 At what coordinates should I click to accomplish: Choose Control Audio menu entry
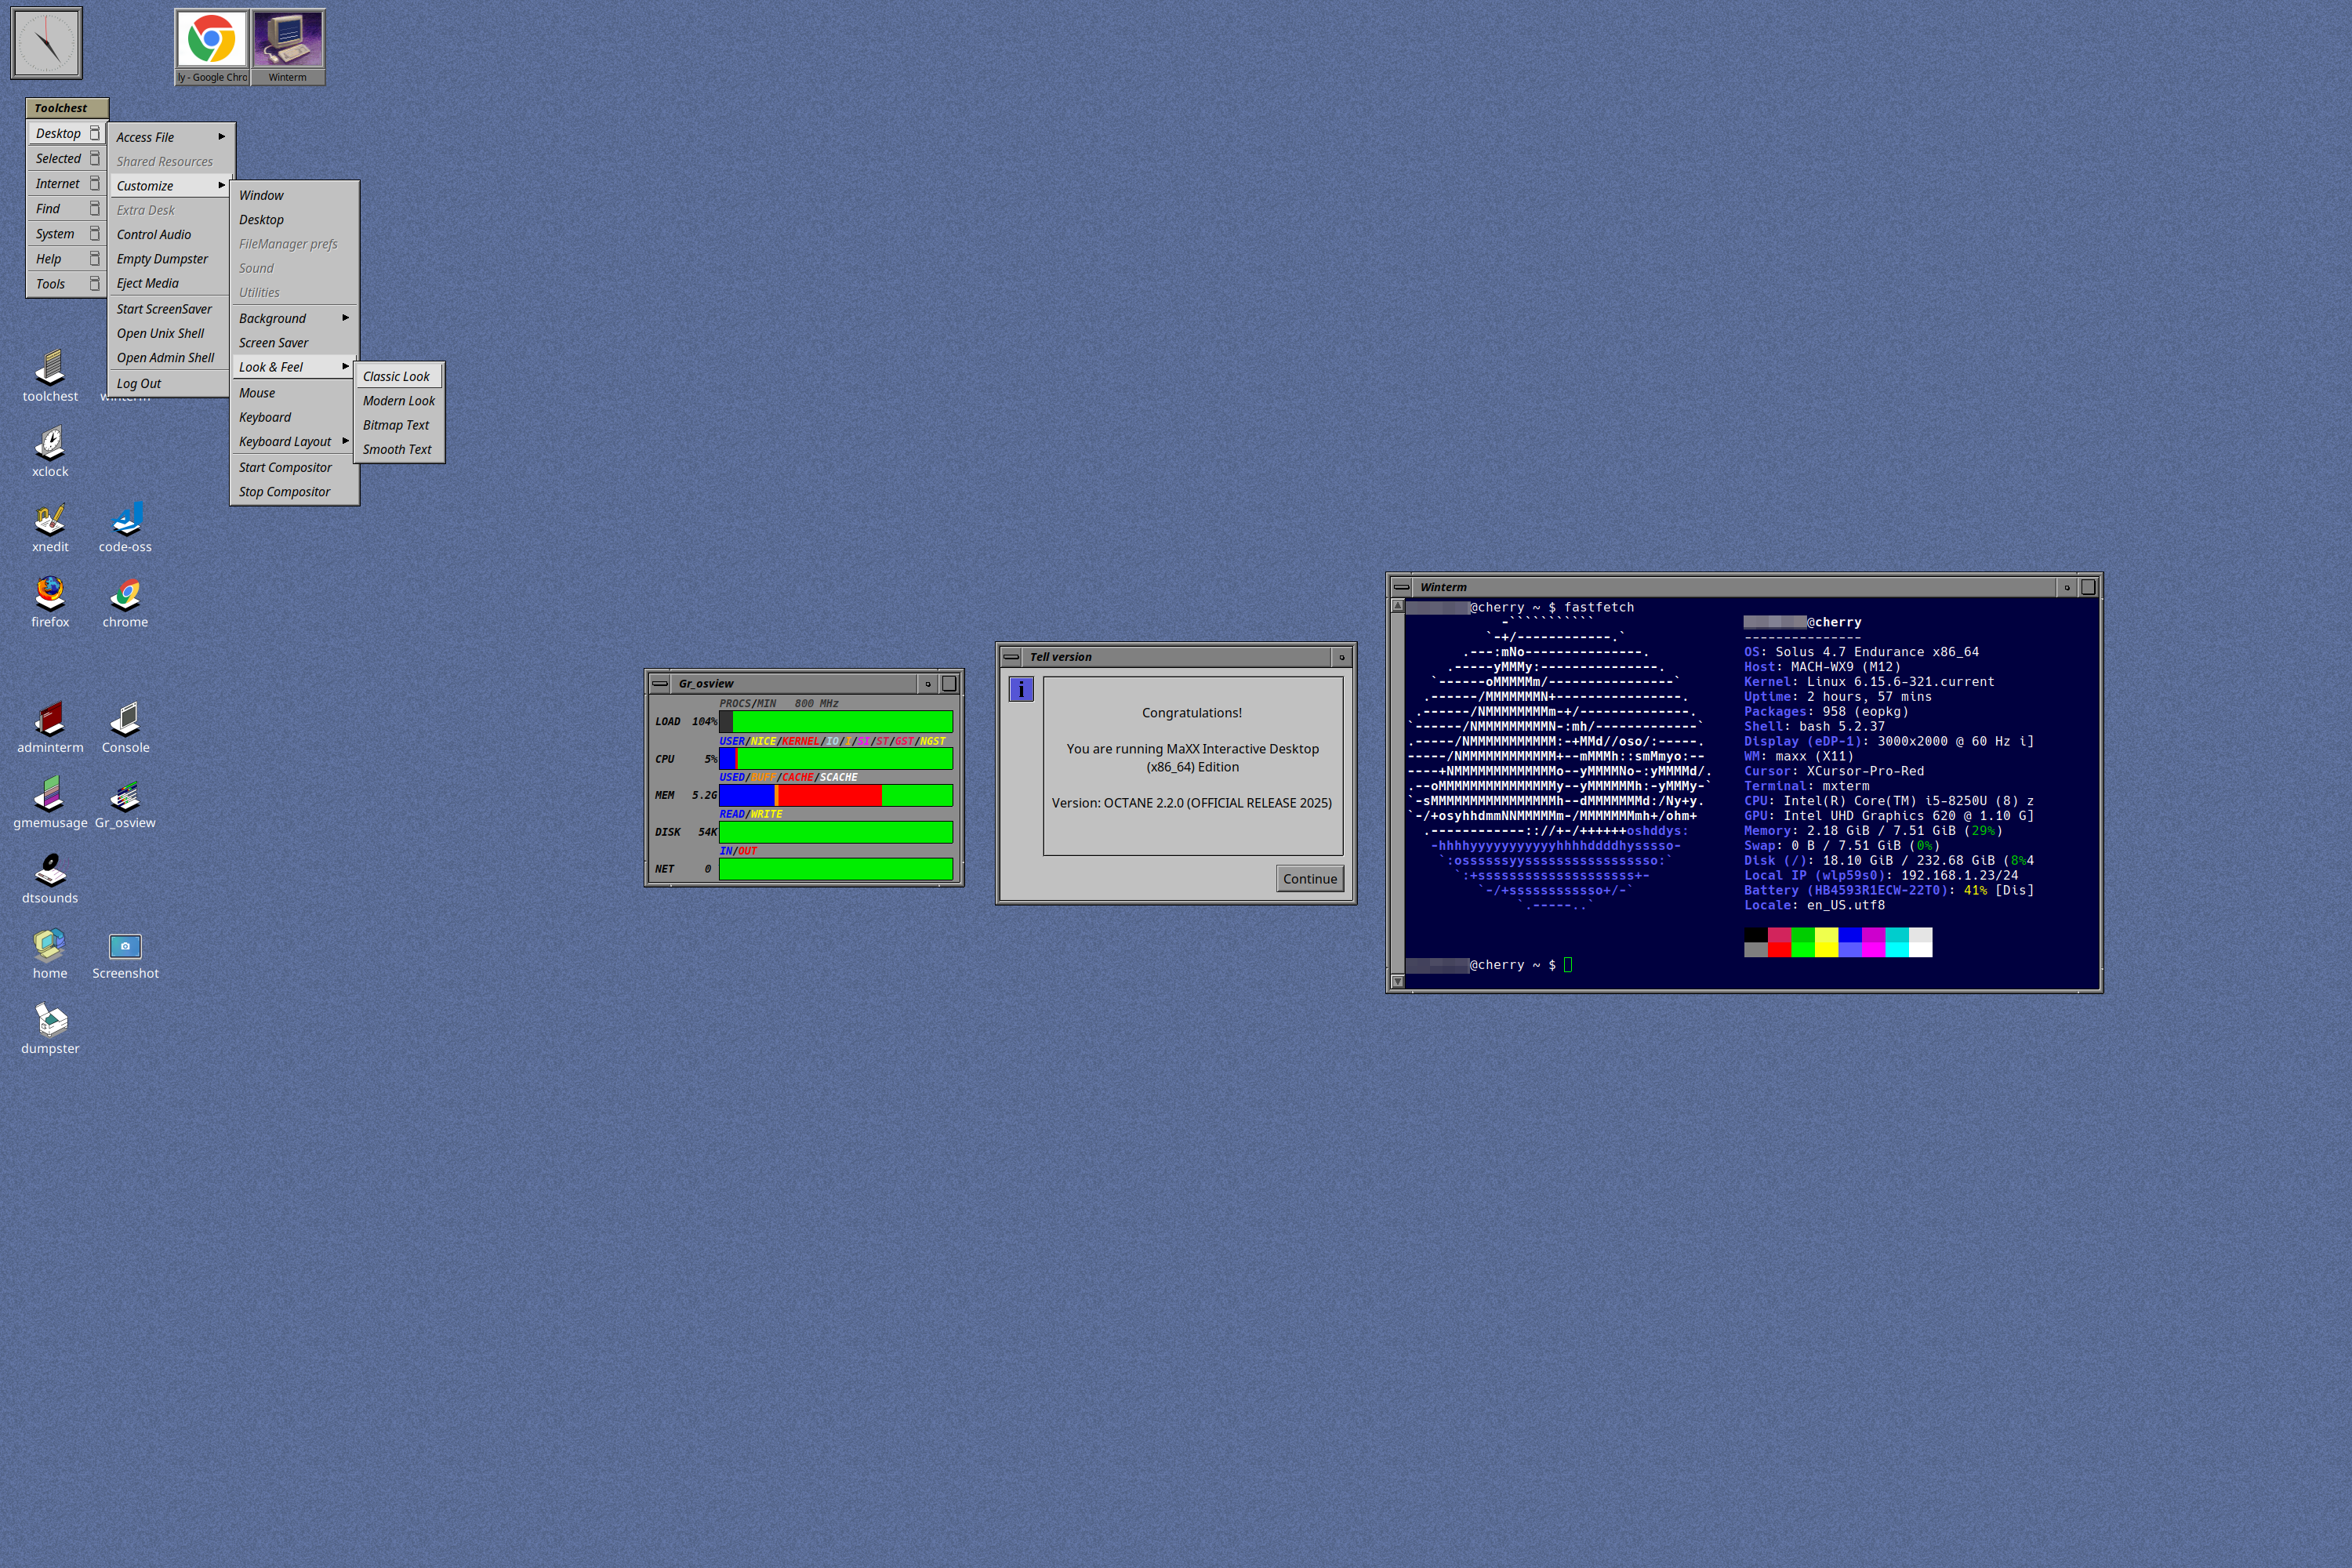coord(171,234)
